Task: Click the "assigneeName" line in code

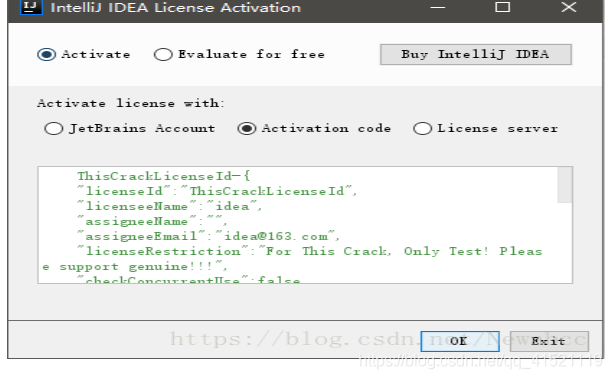Action: pyautogui.click(x=151, y=221)
